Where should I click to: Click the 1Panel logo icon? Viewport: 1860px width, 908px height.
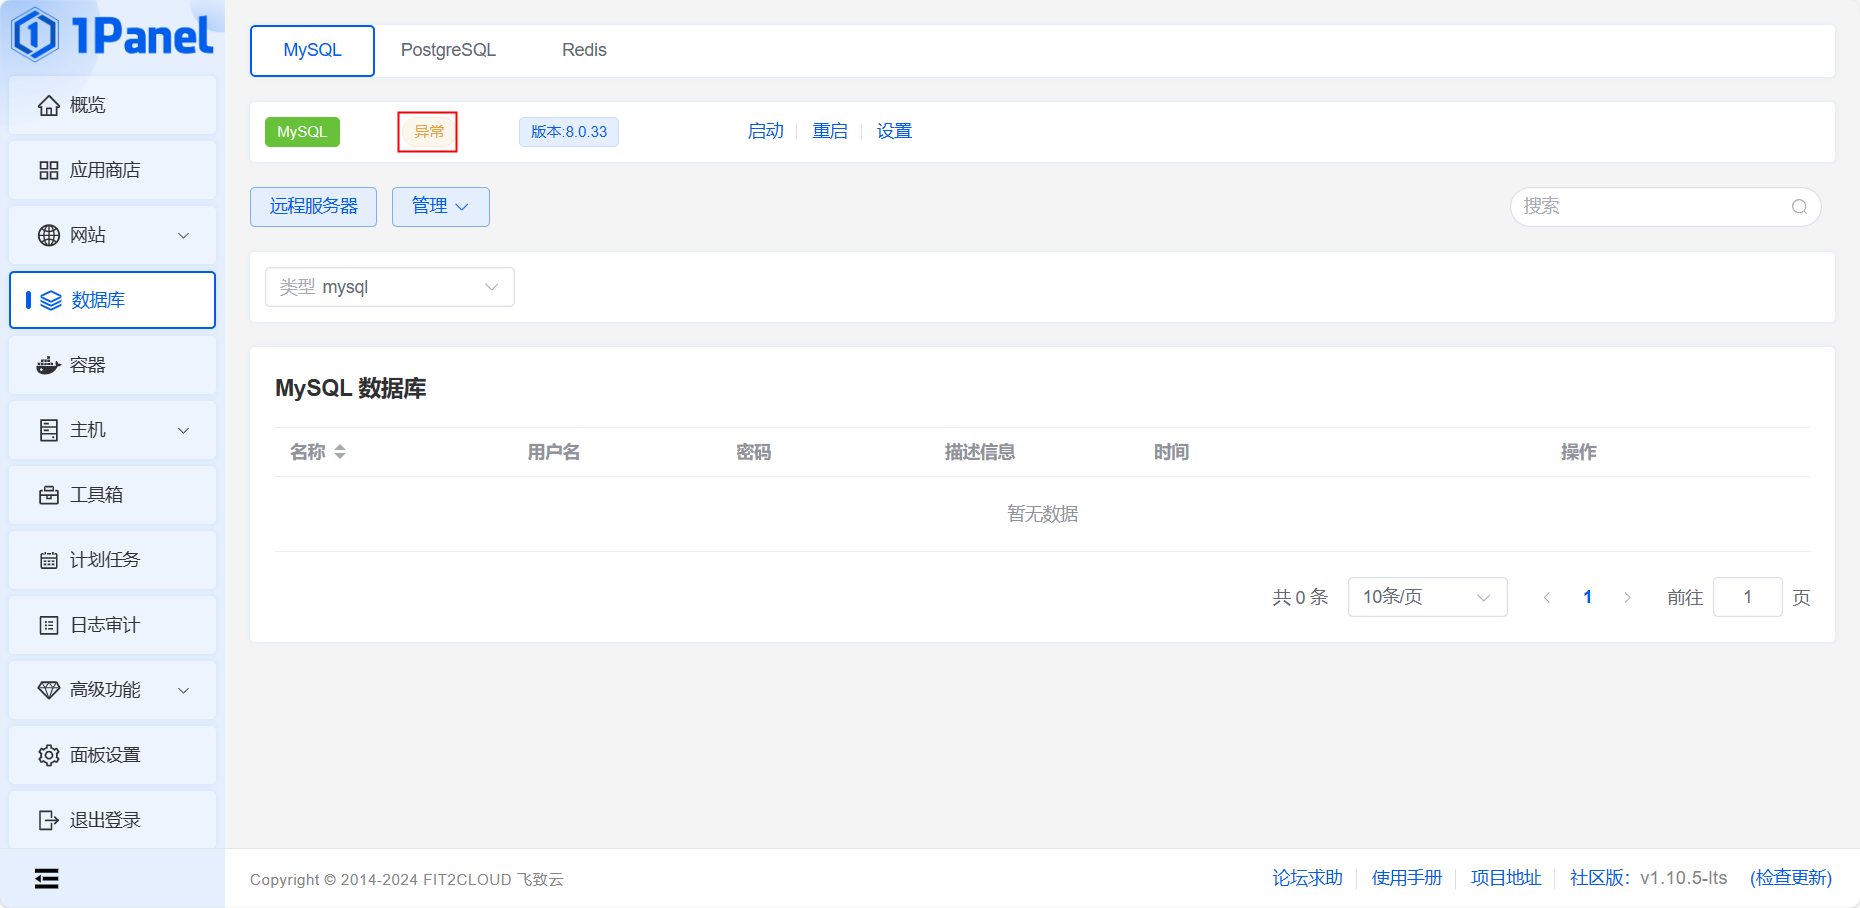[x=35, y=35]
